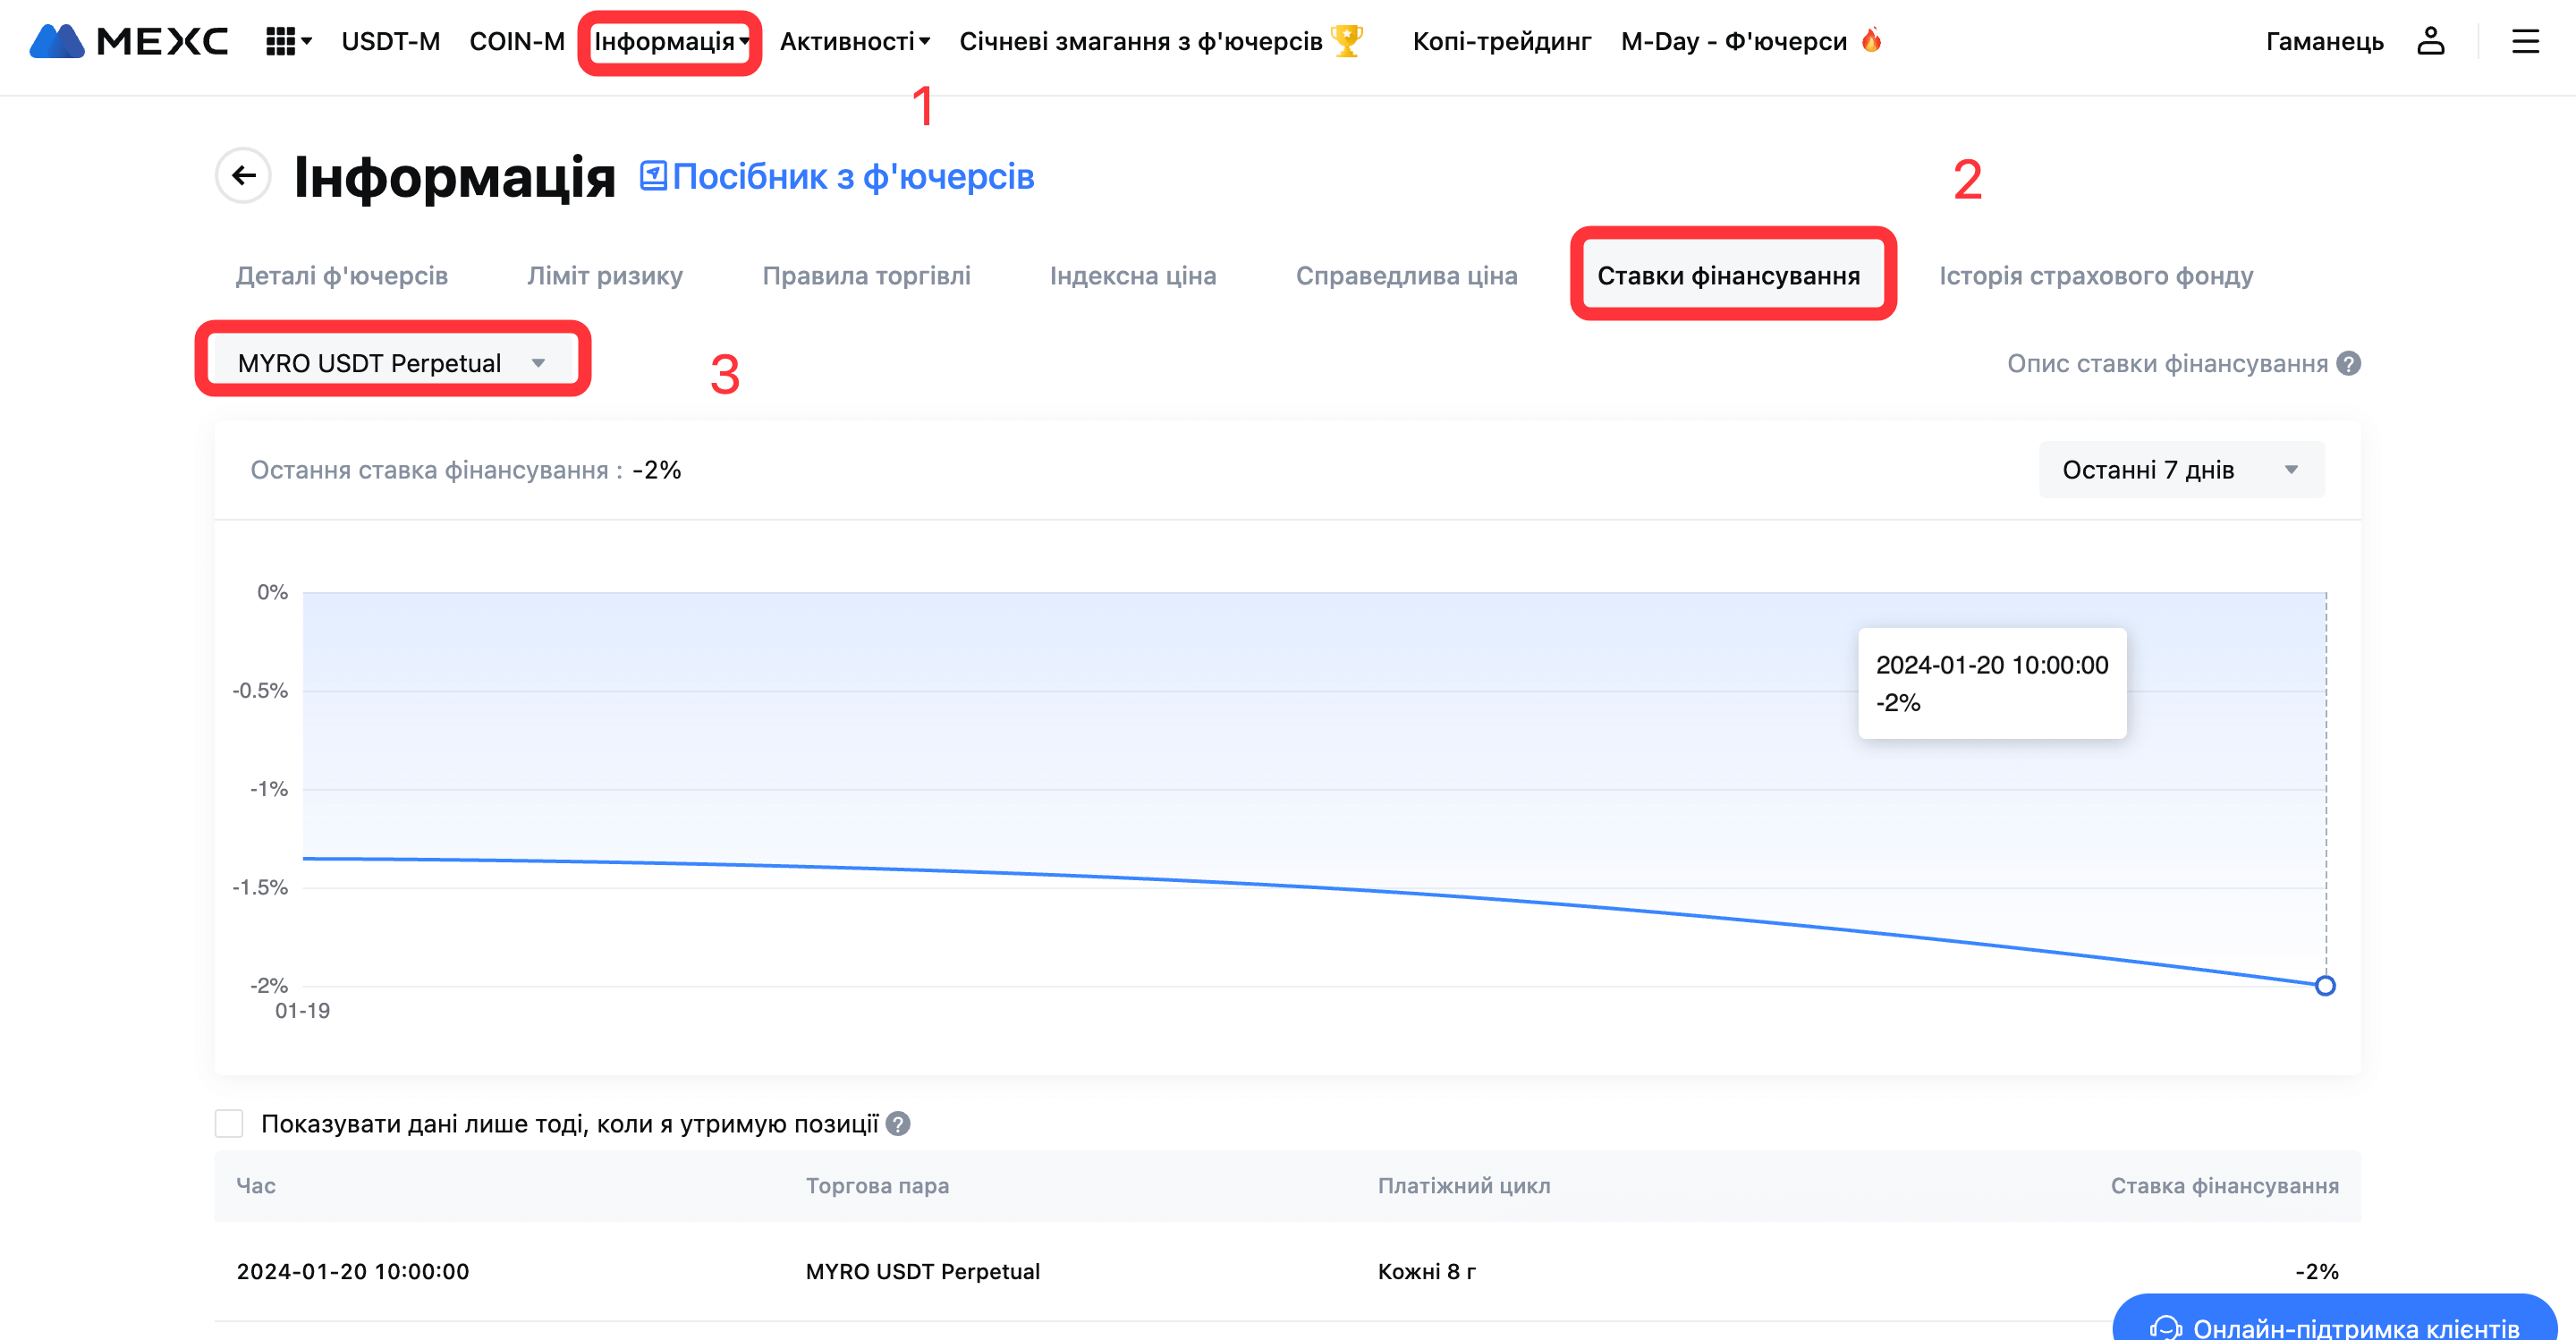Click the back arrow button
The width and height of the screenshot is (2576, 1340).
243,176
